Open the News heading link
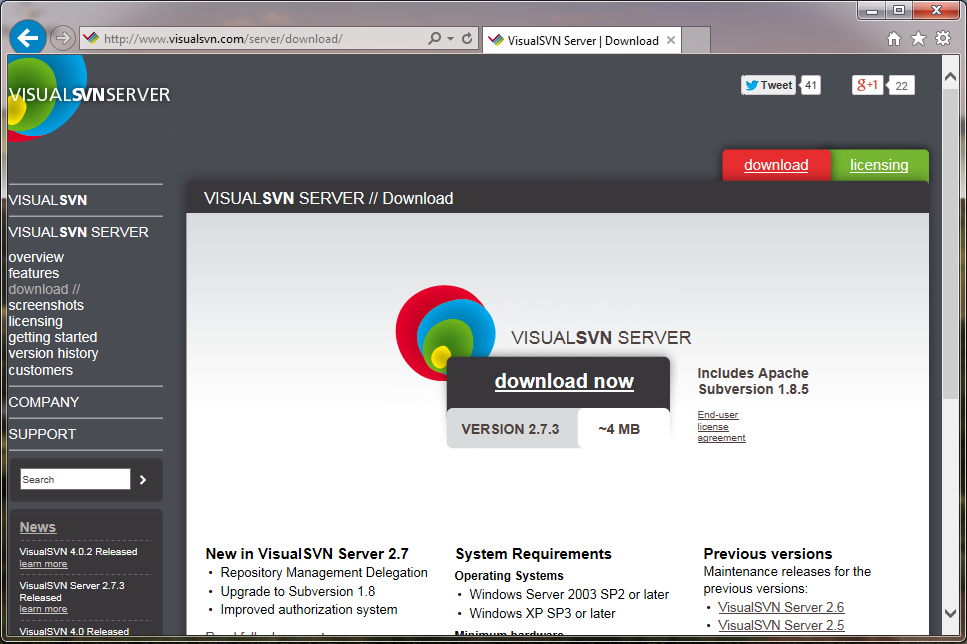 [x=38, y=527]
